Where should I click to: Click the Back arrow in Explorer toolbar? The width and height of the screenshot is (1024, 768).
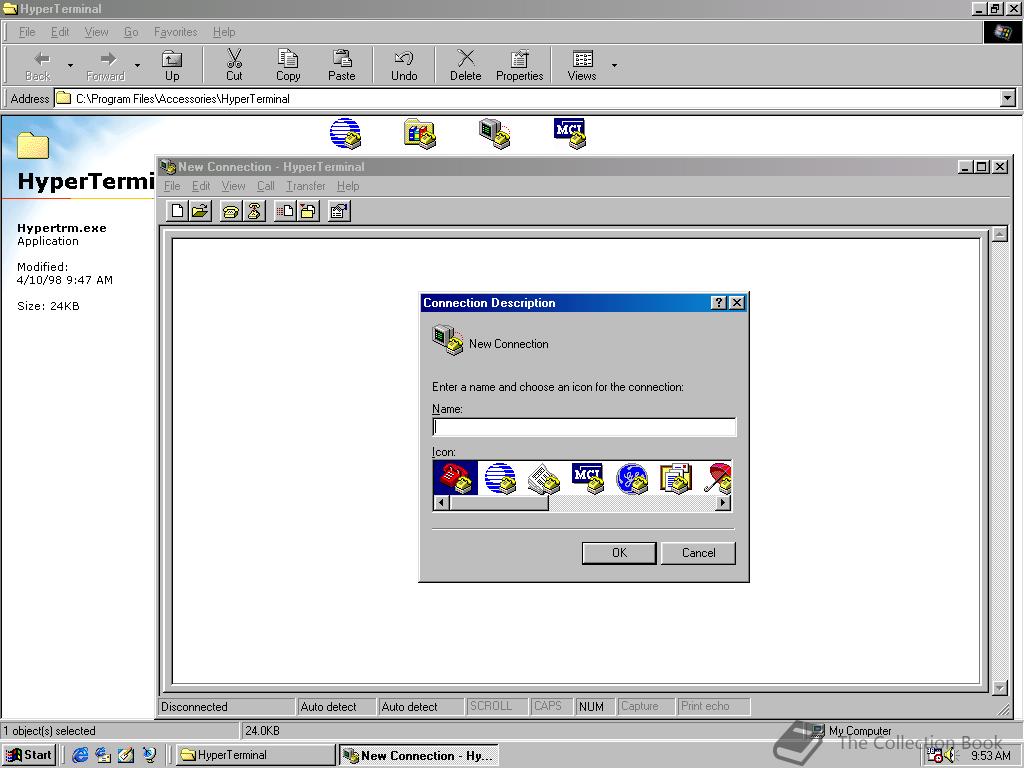point(39,65)
